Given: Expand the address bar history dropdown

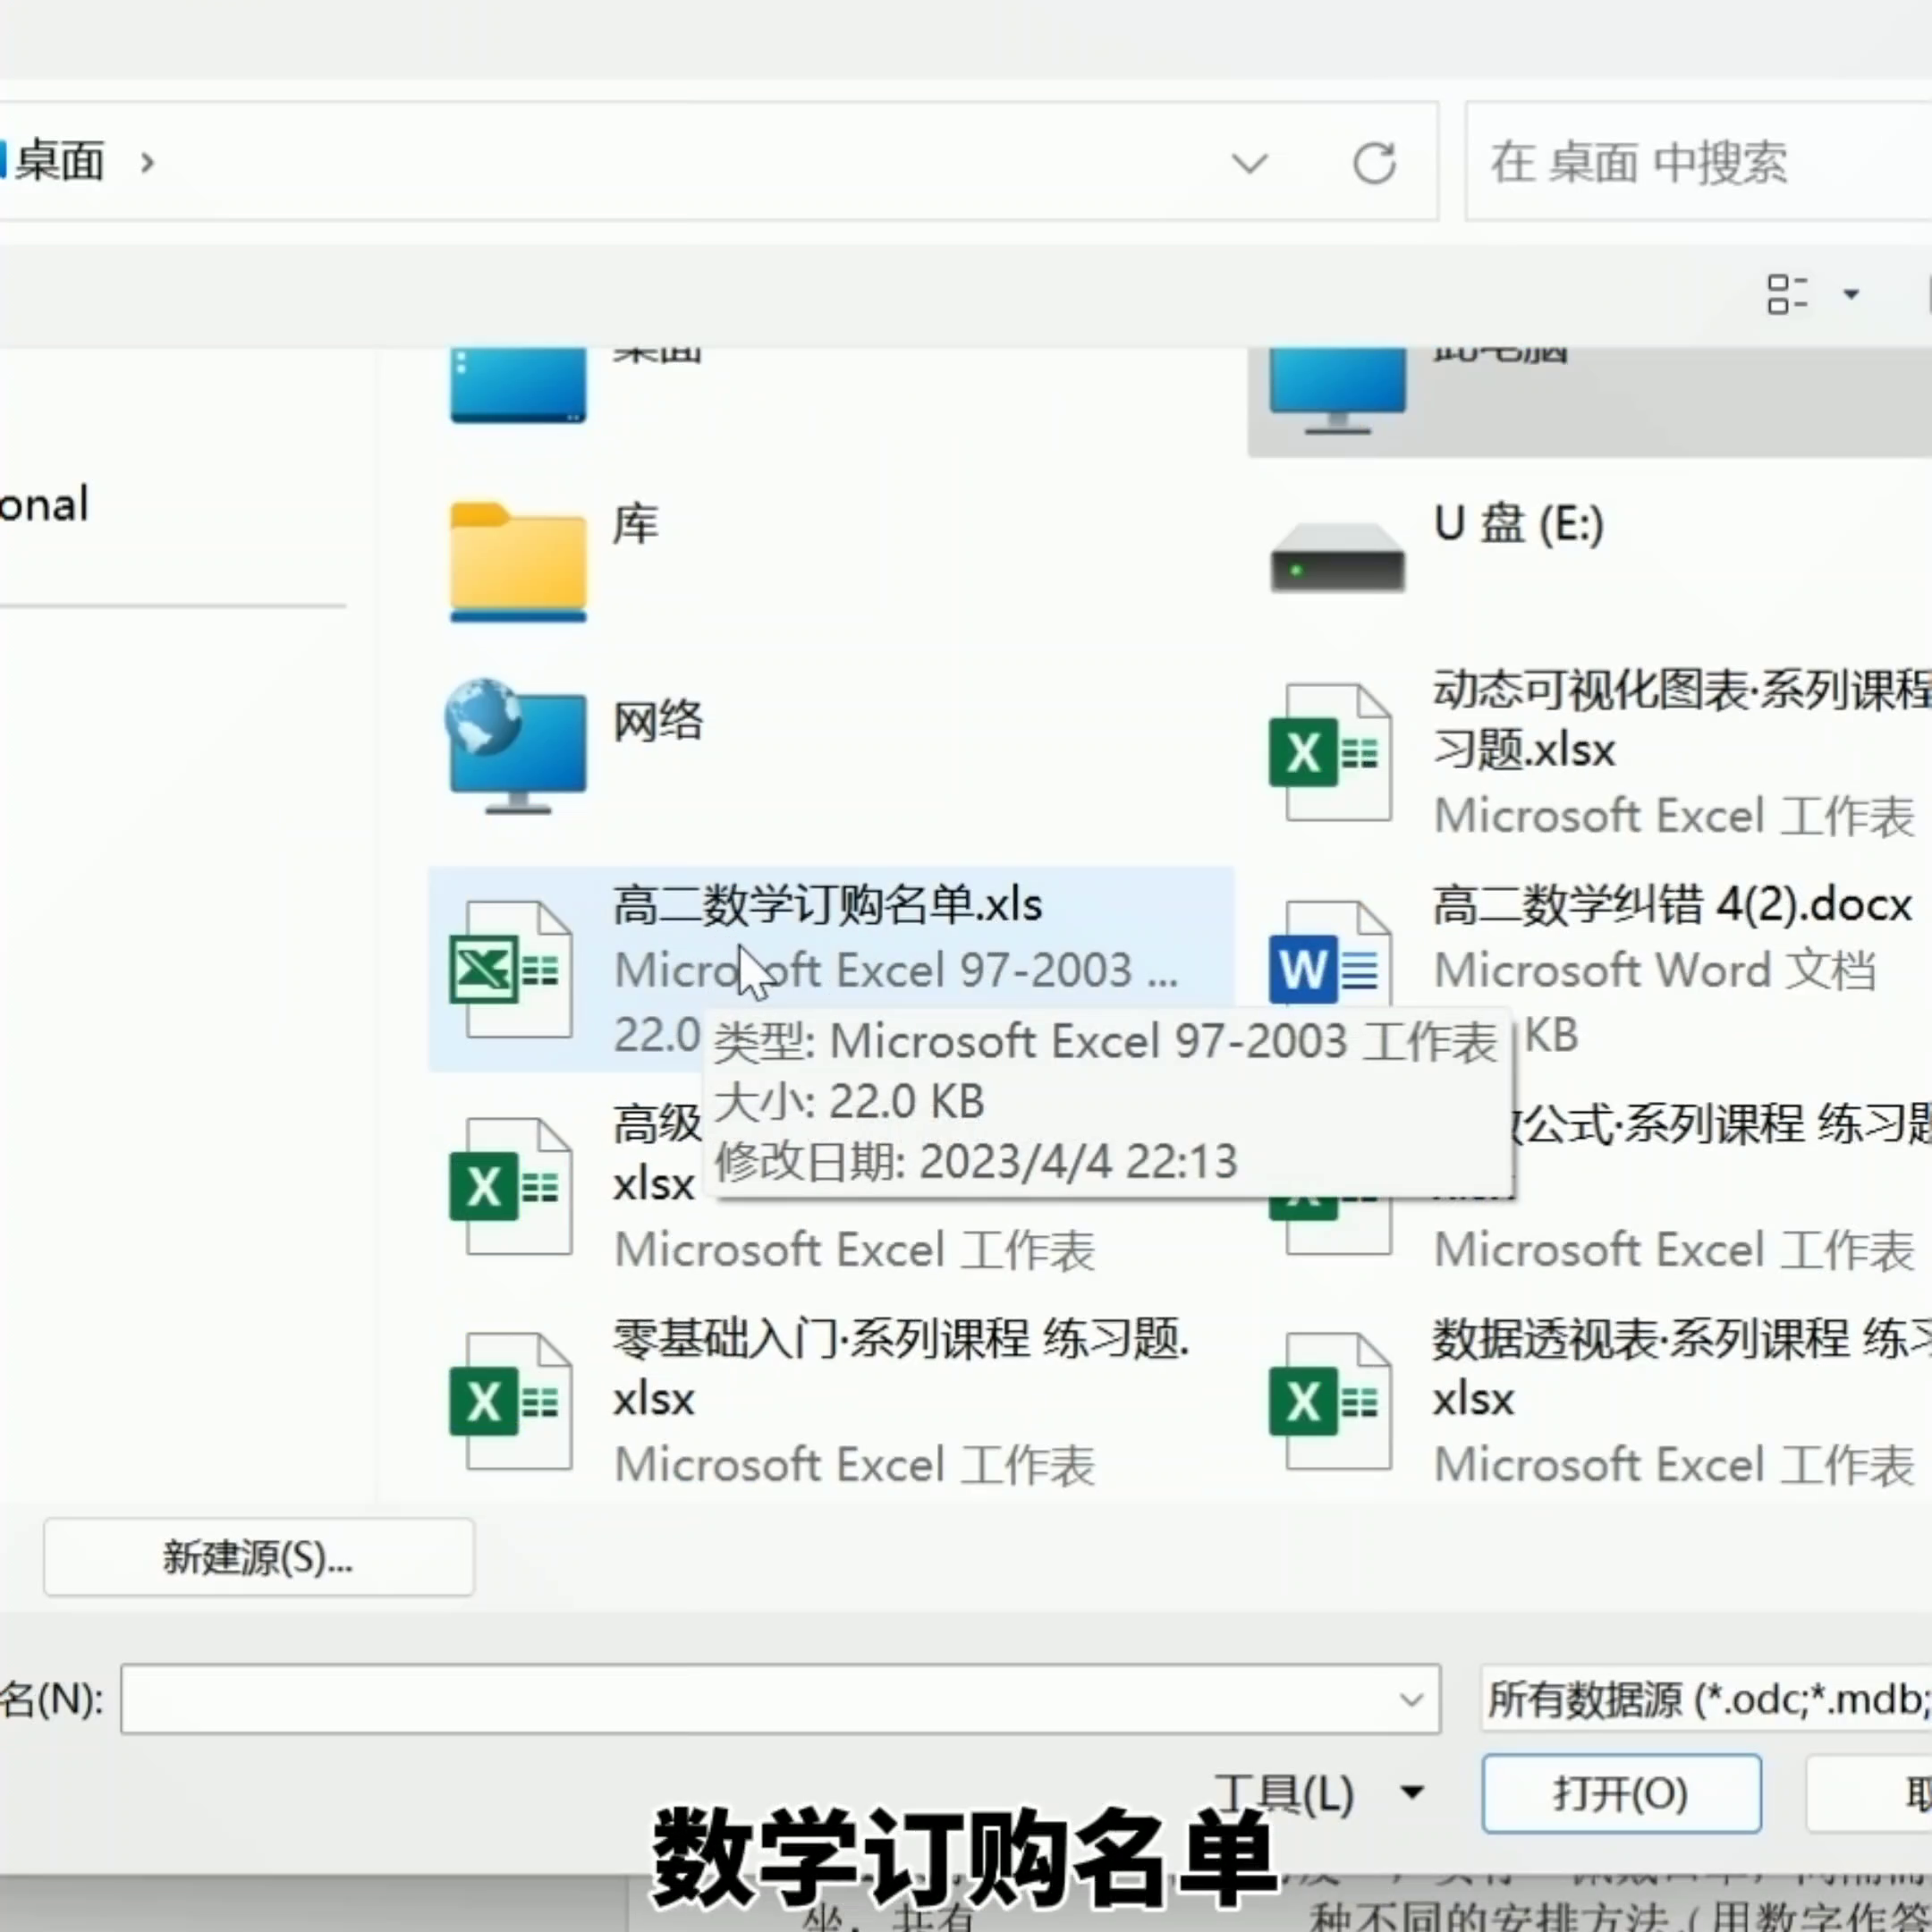Looking at the screenshot, I should [1249, 163].
